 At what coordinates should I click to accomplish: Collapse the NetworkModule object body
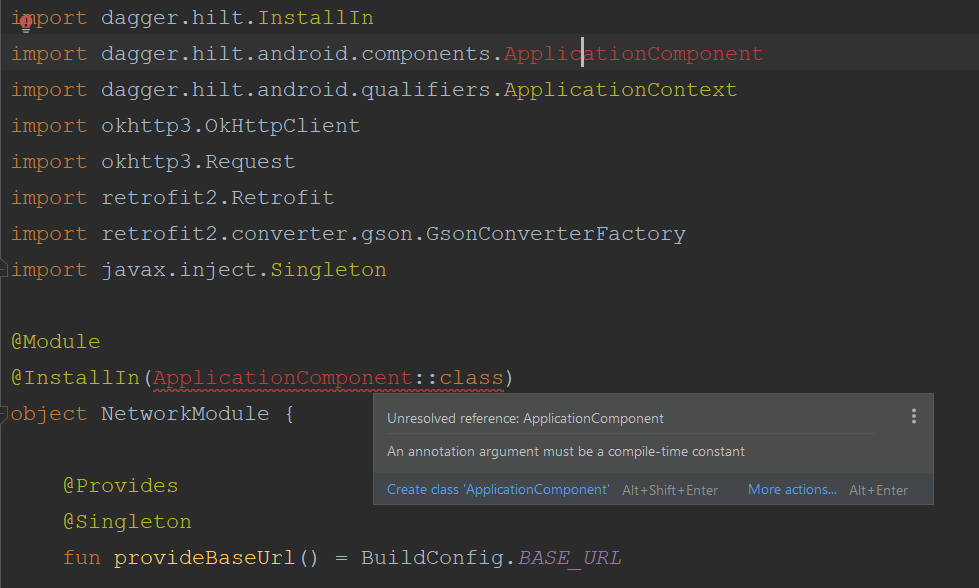[x=4, y=413]
